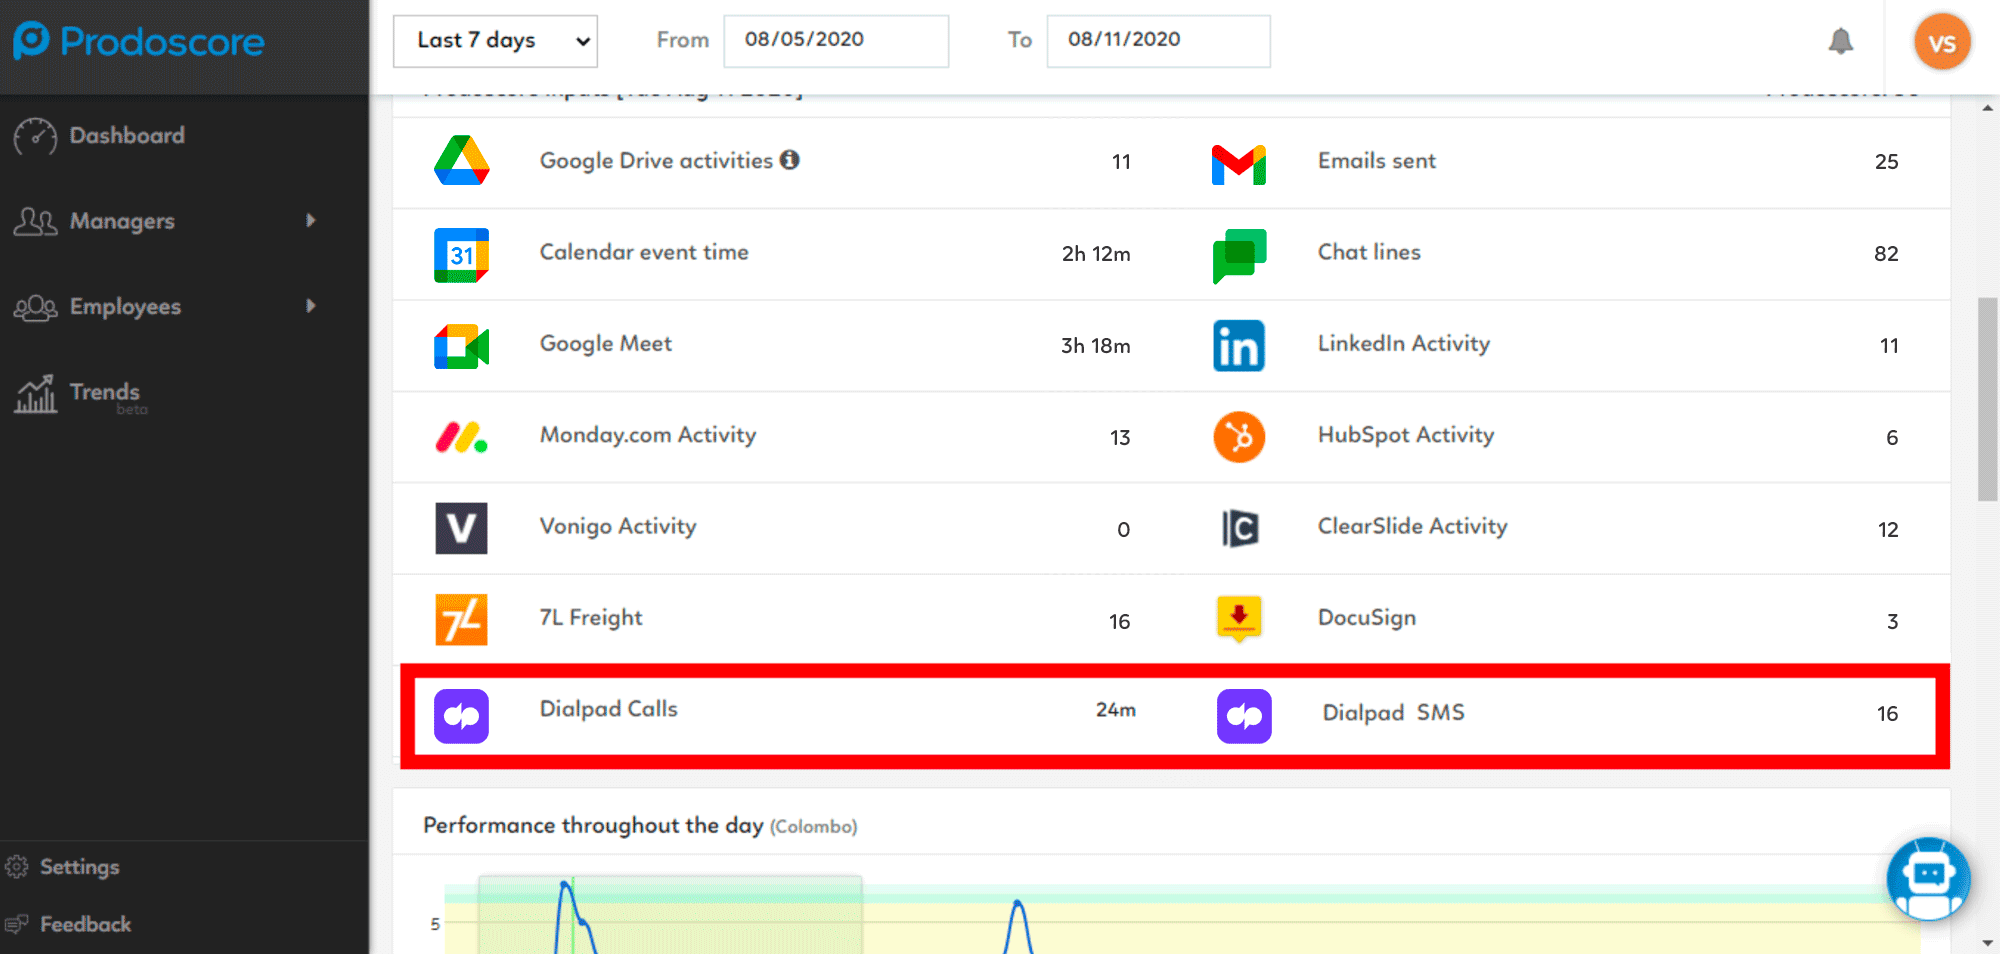The width and height of the screenshot is (2000, 954).
Task: Click Emails sent value 25
Action: [x=1887, y=162]
